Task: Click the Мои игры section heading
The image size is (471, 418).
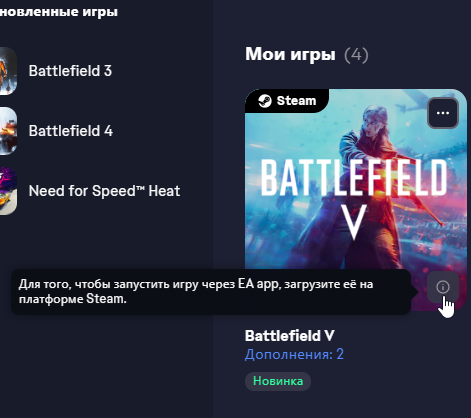Action: pyautogui.click(x=290, y=54)
